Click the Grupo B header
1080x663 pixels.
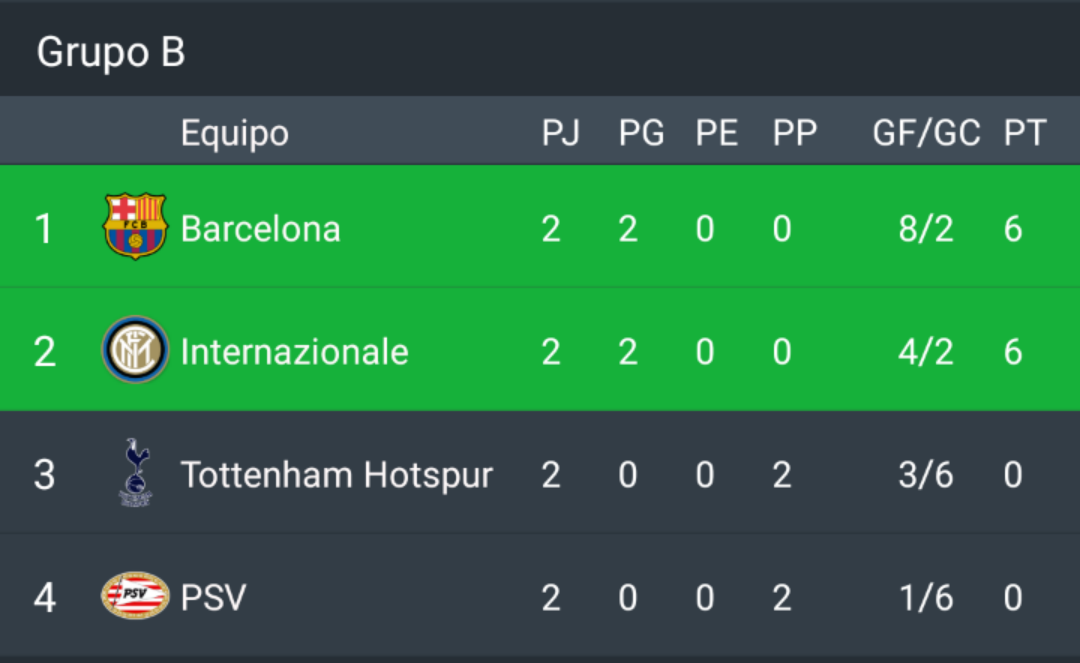(x=111, y=52)
